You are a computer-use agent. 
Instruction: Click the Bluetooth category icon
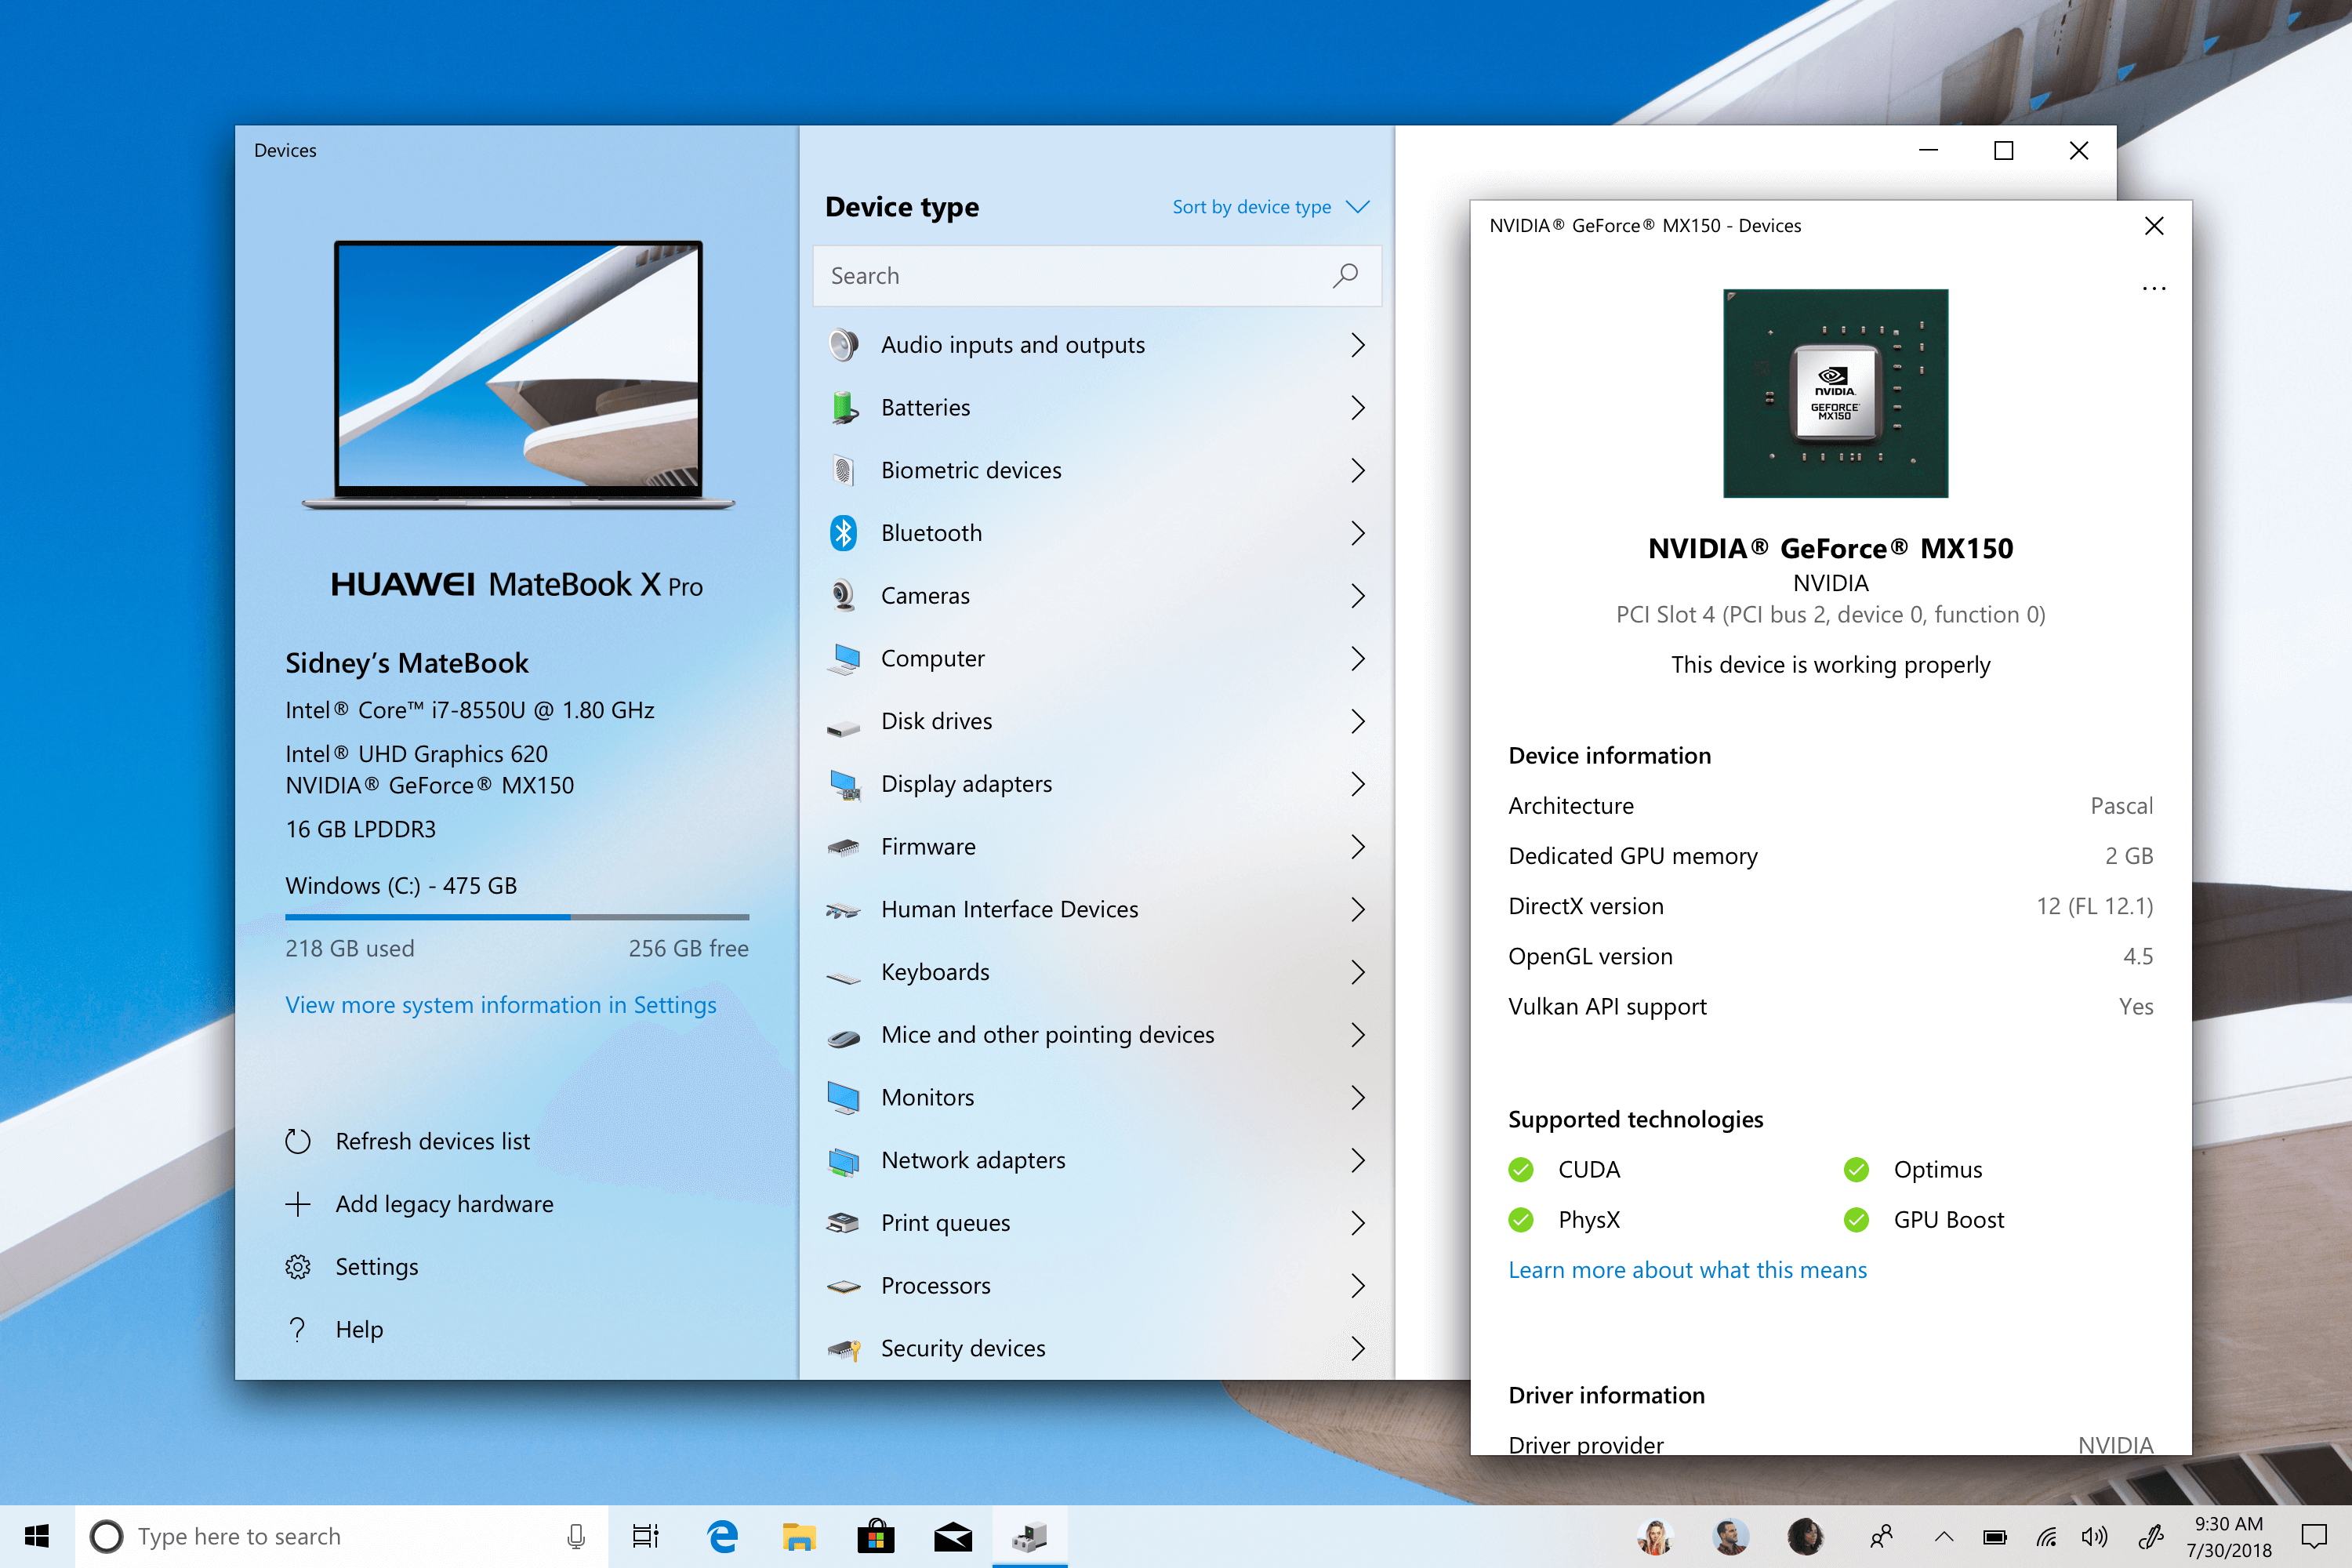coord(844,533)
